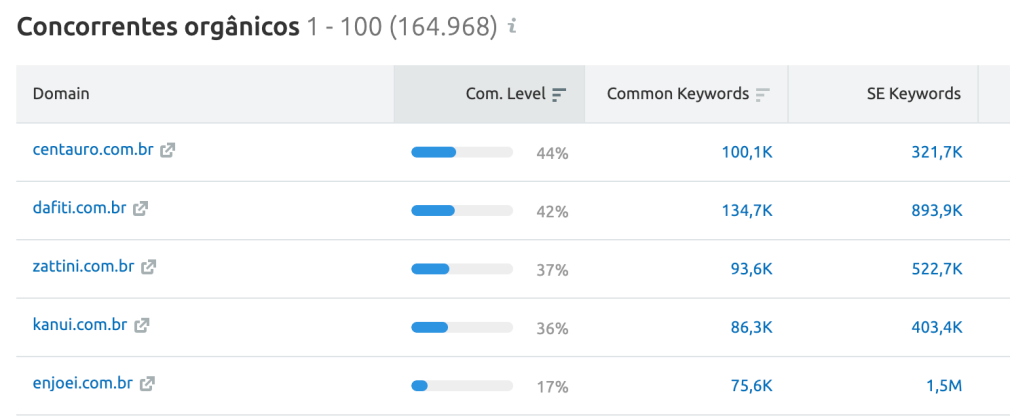Open external link icon next to zattini.com.br
Screen dimensions: 1010x419
click(149, 267)
